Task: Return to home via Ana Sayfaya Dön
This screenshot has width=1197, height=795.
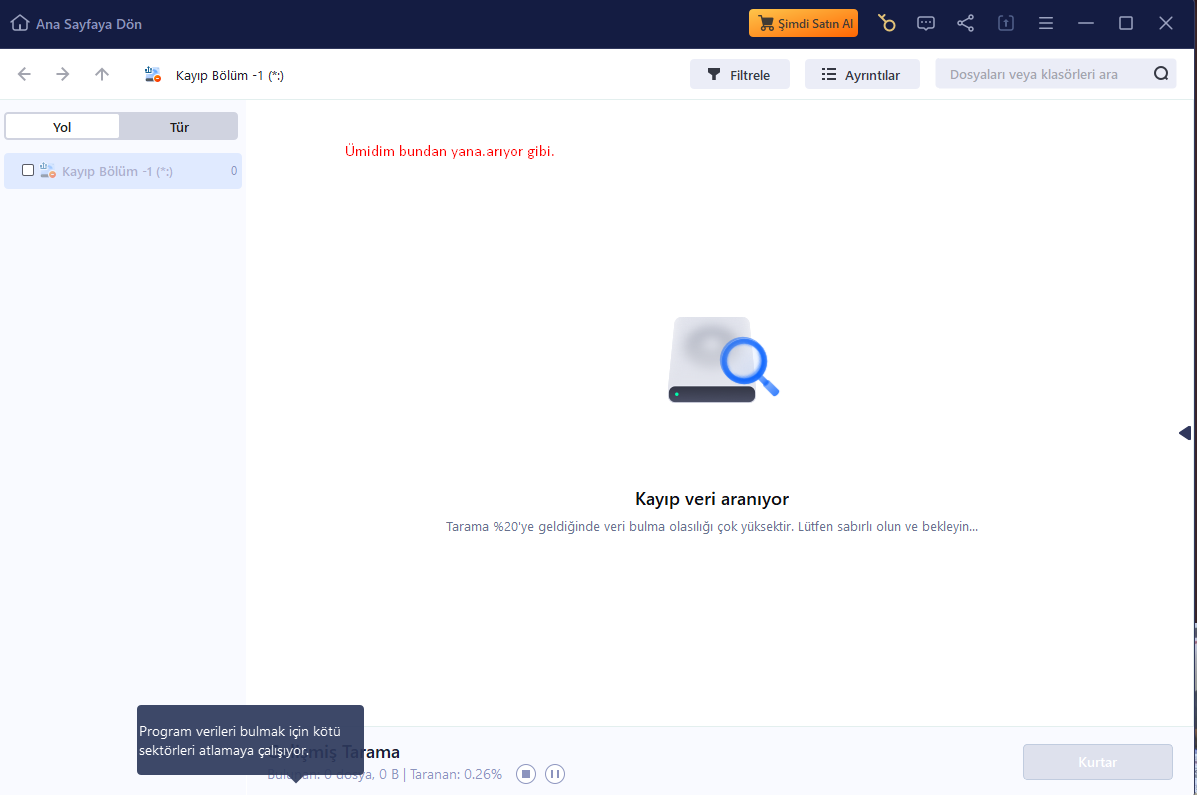Action: [x=76, y=24]
